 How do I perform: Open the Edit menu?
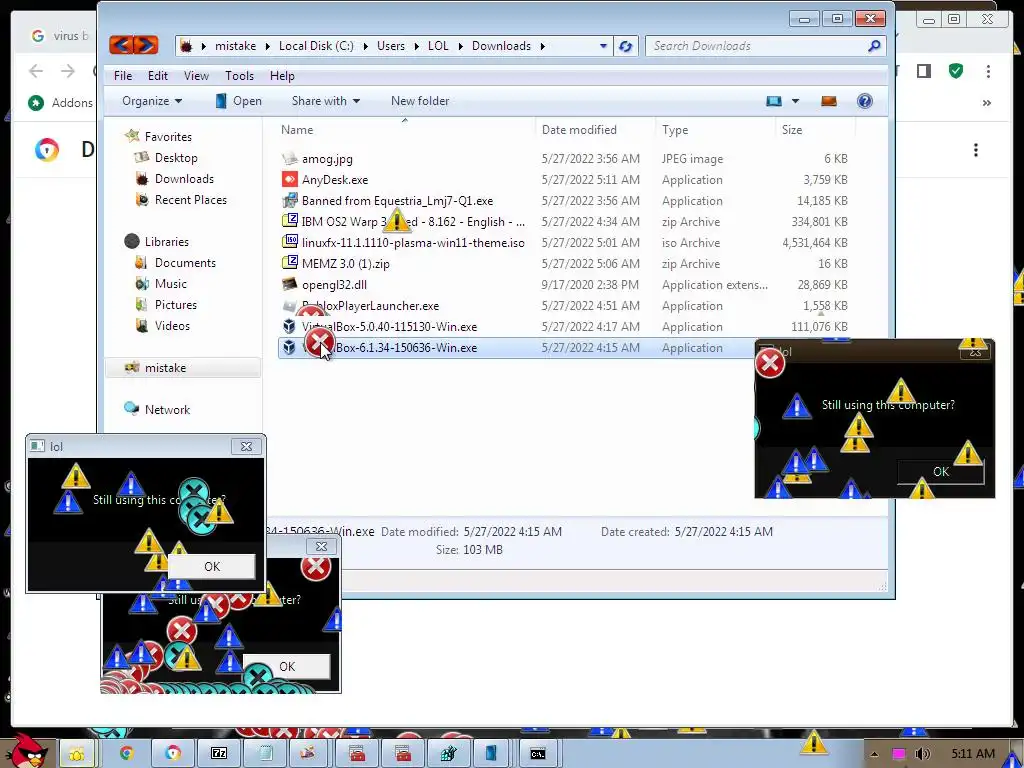[x=157, y=76]
